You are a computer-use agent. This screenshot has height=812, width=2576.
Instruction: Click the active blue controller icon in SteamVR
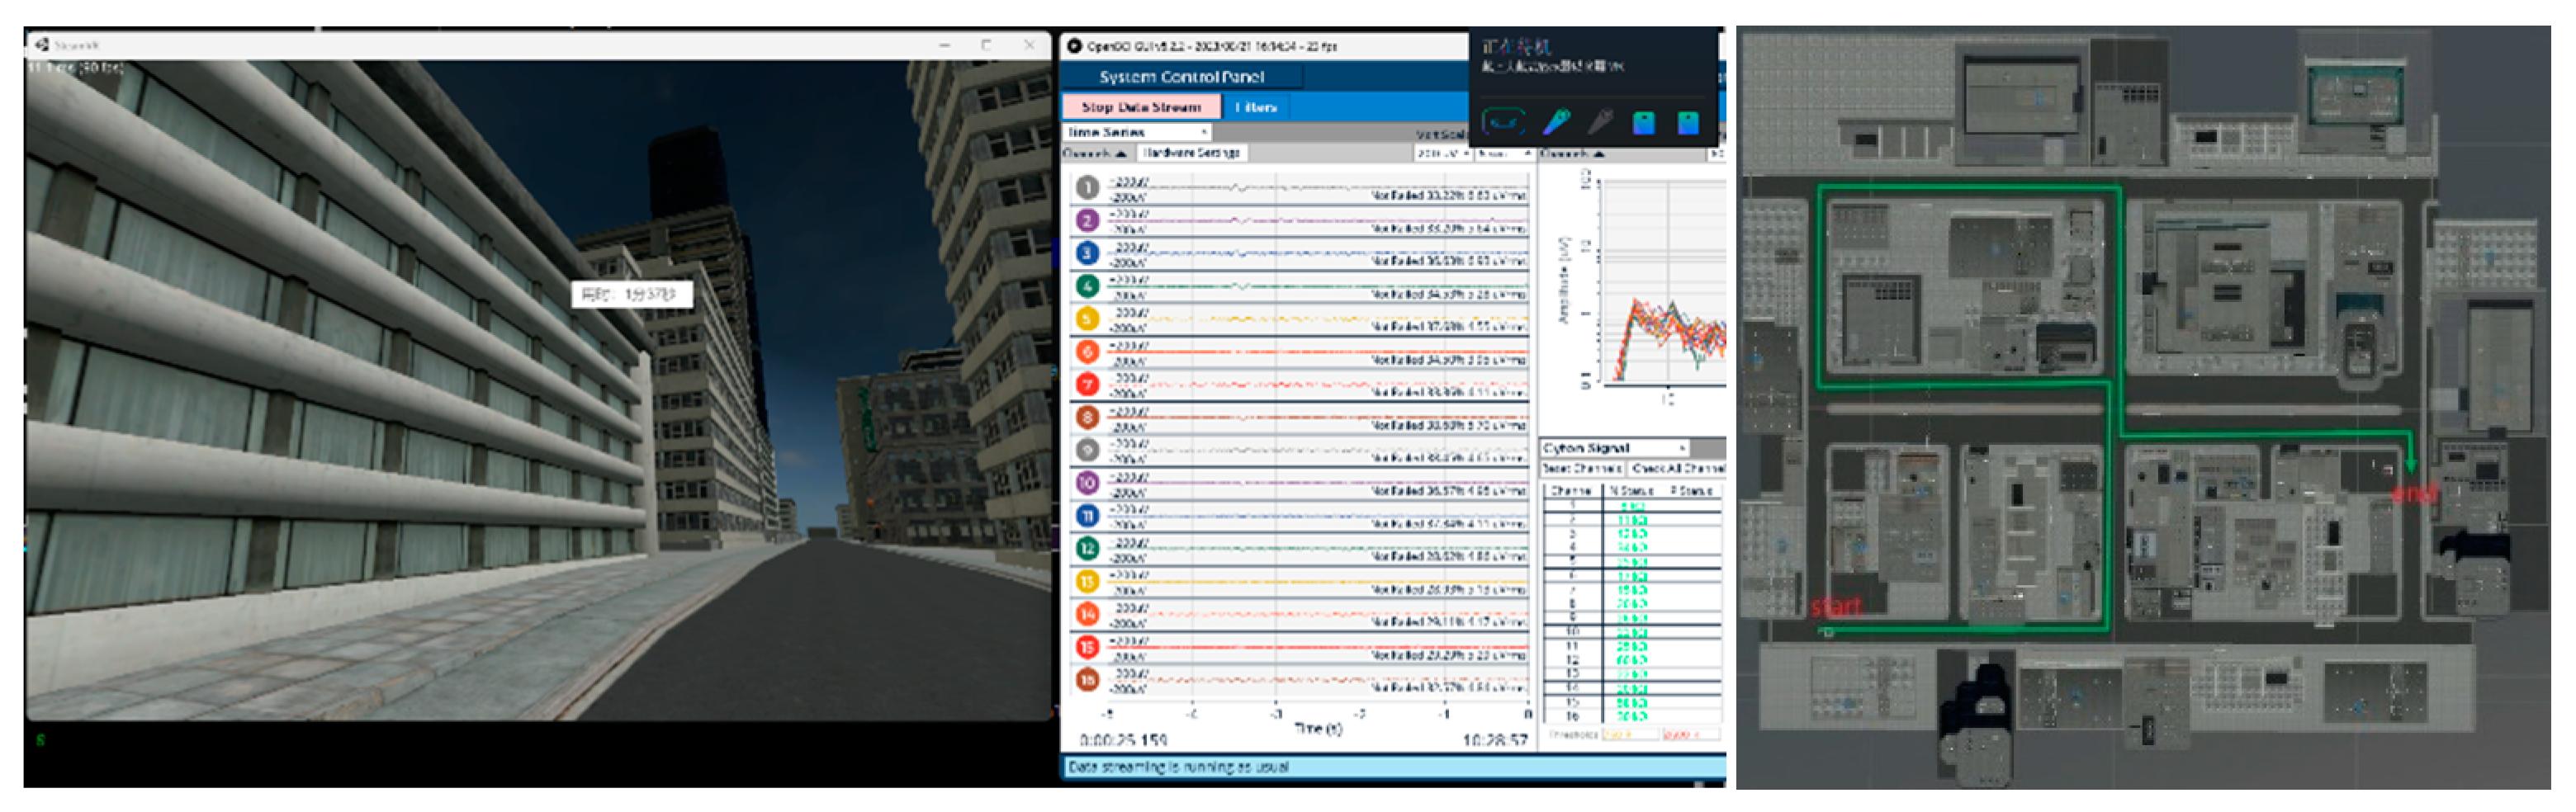[x=1557, y=122]
